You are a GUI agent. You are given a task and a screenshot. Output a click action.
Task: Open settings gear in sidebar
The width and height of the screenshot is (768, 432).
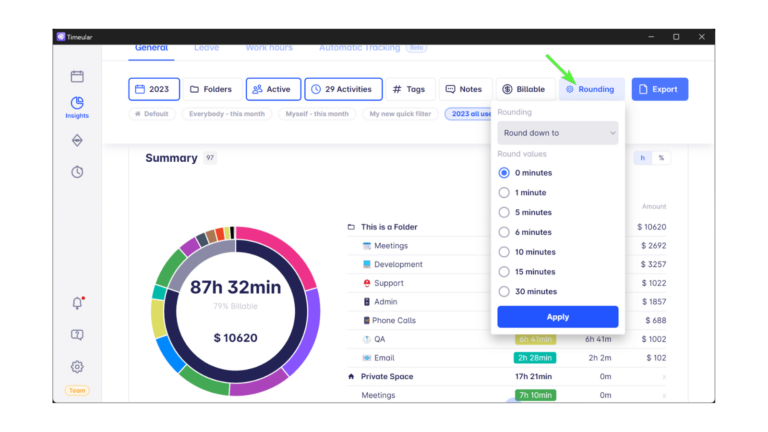(77, 367)
